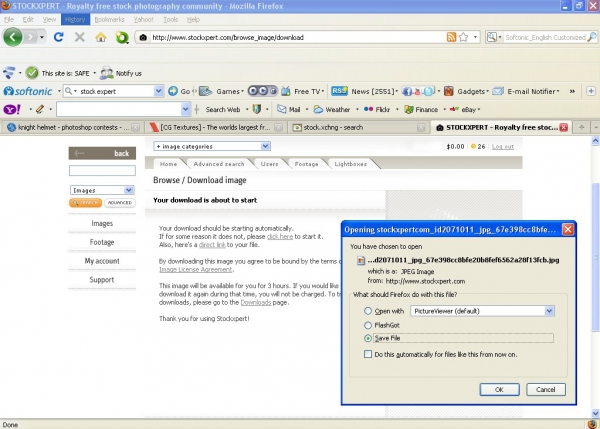Viewport: 600px width, 429px height.
Task: Open Finance on Yahoo toolbar
Action: click(x=421, y=109)
